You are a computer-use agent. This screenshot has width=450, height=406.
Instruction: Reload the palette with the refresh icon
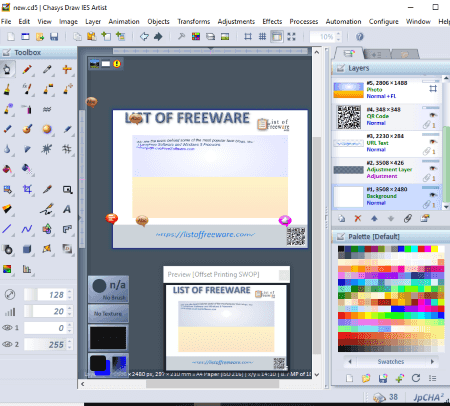(416, 378)
